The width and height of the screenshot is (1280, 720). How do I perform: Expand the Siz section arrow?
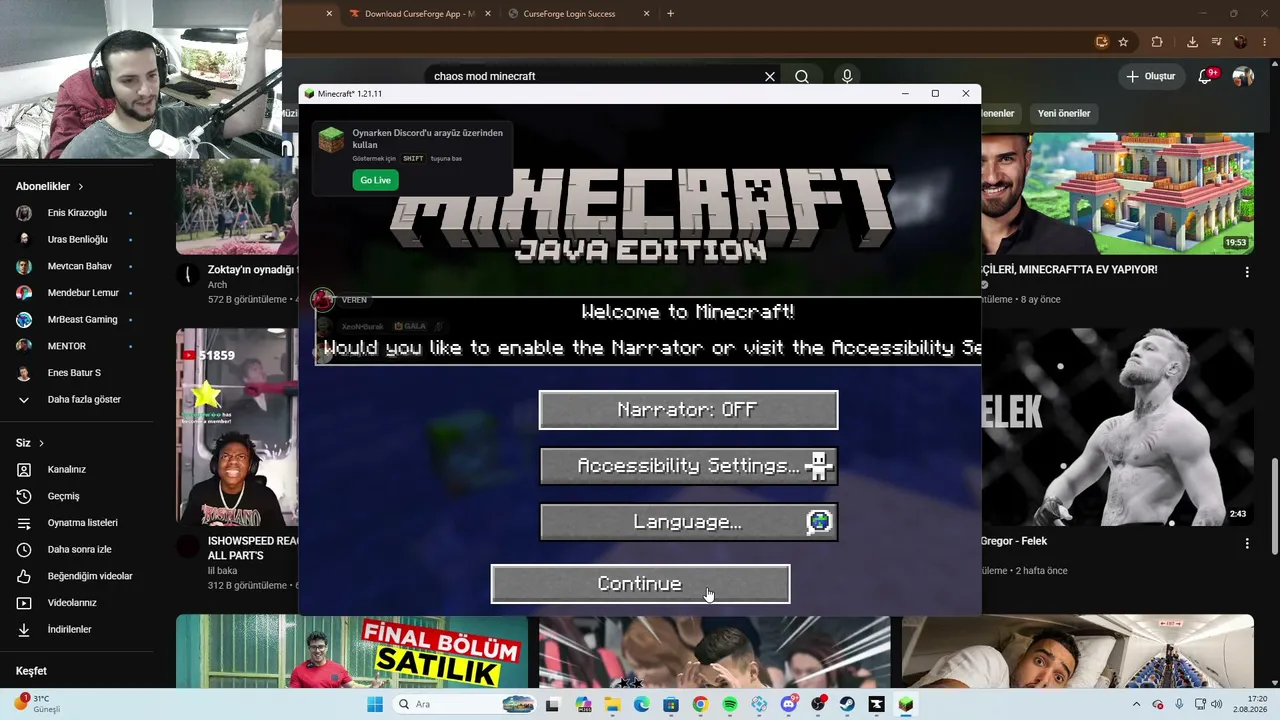(x=41, y=443)
